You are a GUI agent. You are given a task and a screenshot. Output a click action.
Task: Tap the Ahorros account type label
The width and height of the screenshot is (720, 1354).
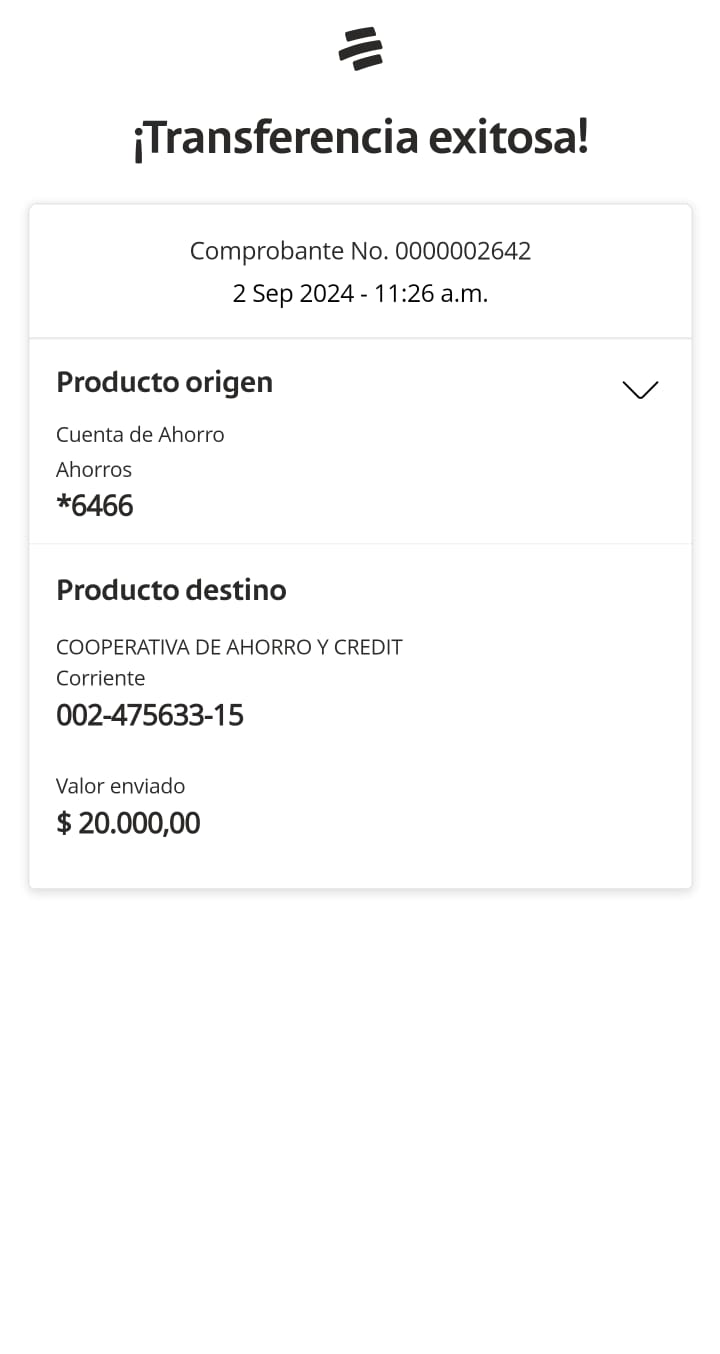coord(94,469)
